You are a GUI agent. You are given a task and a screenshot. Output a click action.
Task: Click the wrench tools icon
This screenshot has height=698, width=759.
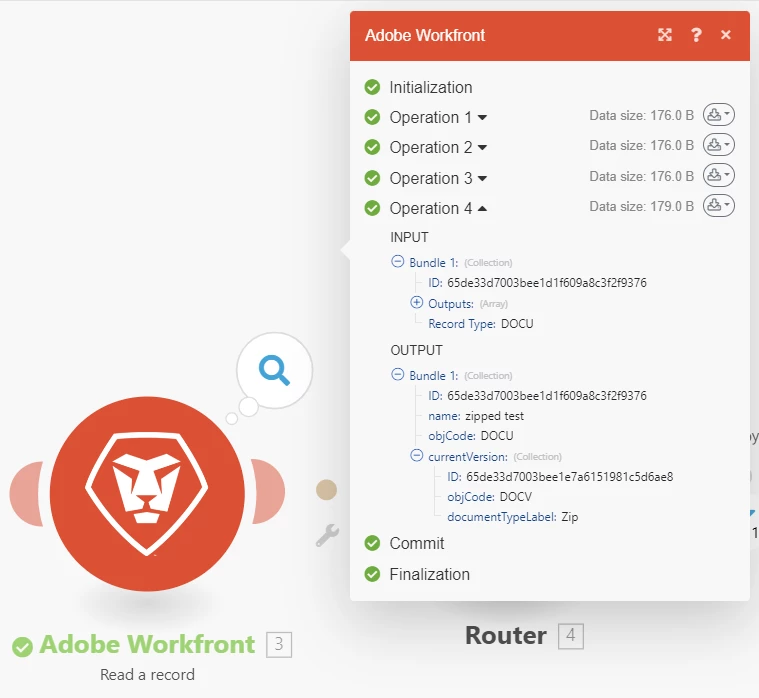coord(327,535)
